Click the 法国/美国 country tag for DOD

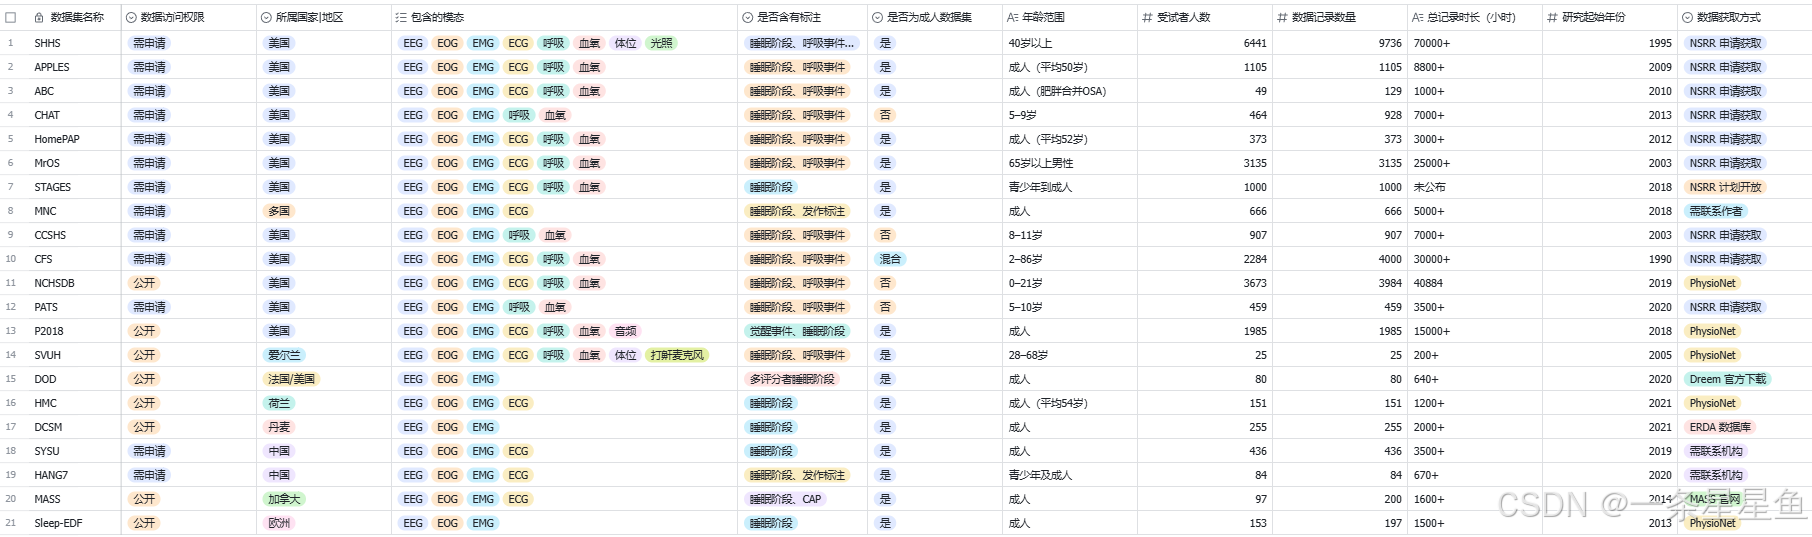(x=291, y=379)
